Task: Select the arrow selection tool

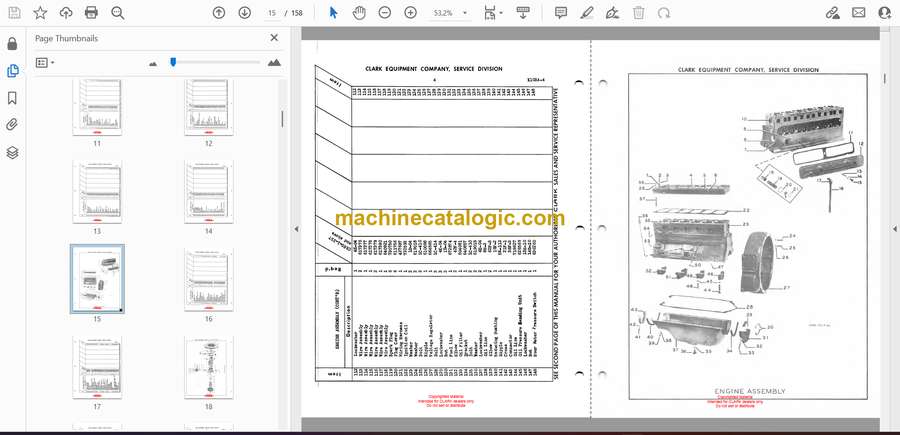Action: [333, 13]
